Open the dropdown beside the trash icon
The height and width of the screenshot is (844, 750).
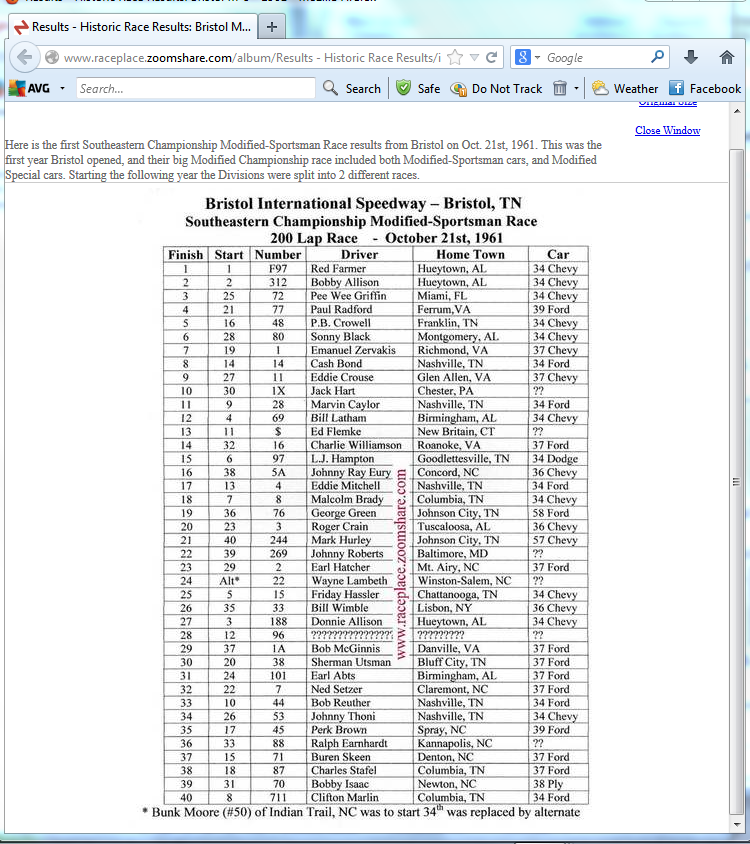tap(576, 88)
